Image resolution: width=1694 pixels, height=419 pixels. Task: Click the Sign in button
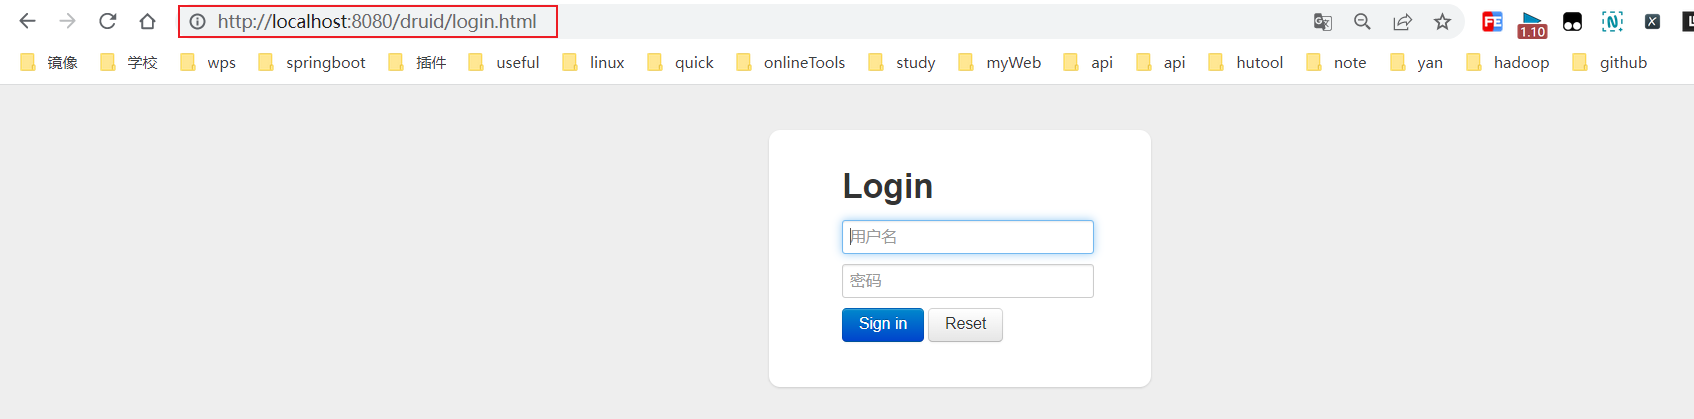(882, 324)
